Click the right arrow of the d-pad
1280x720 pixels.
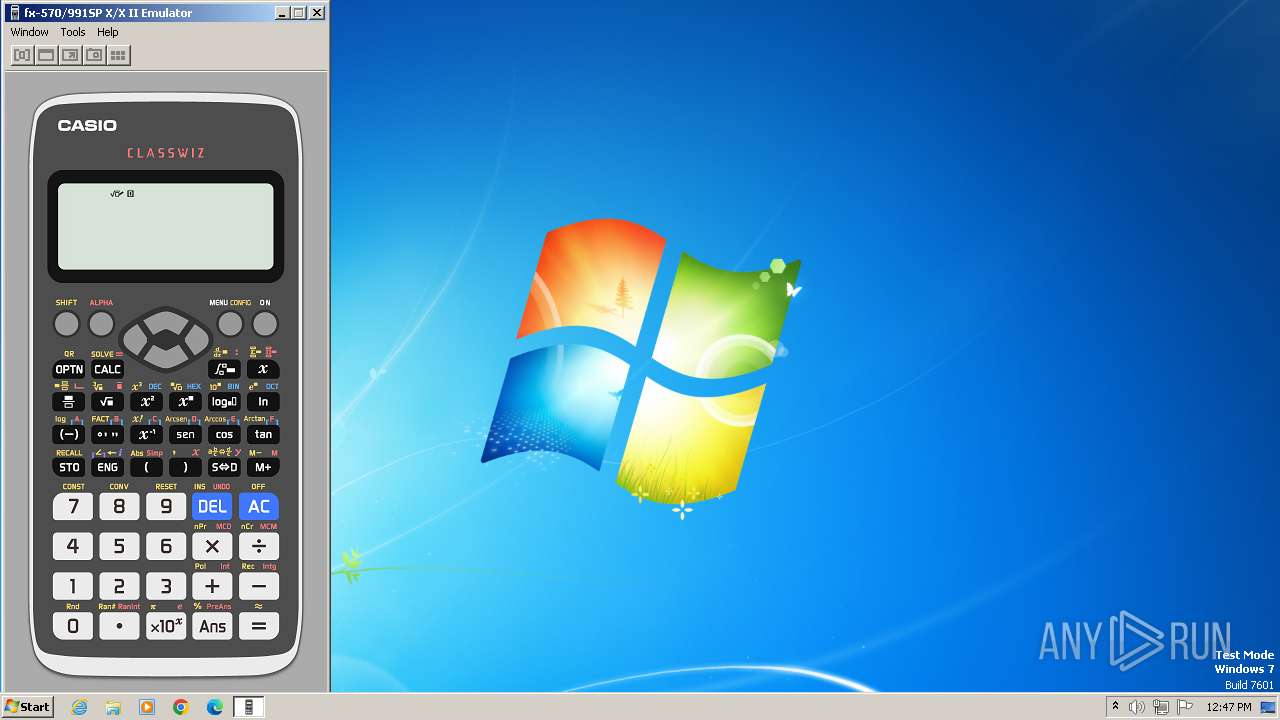point(195,338)
